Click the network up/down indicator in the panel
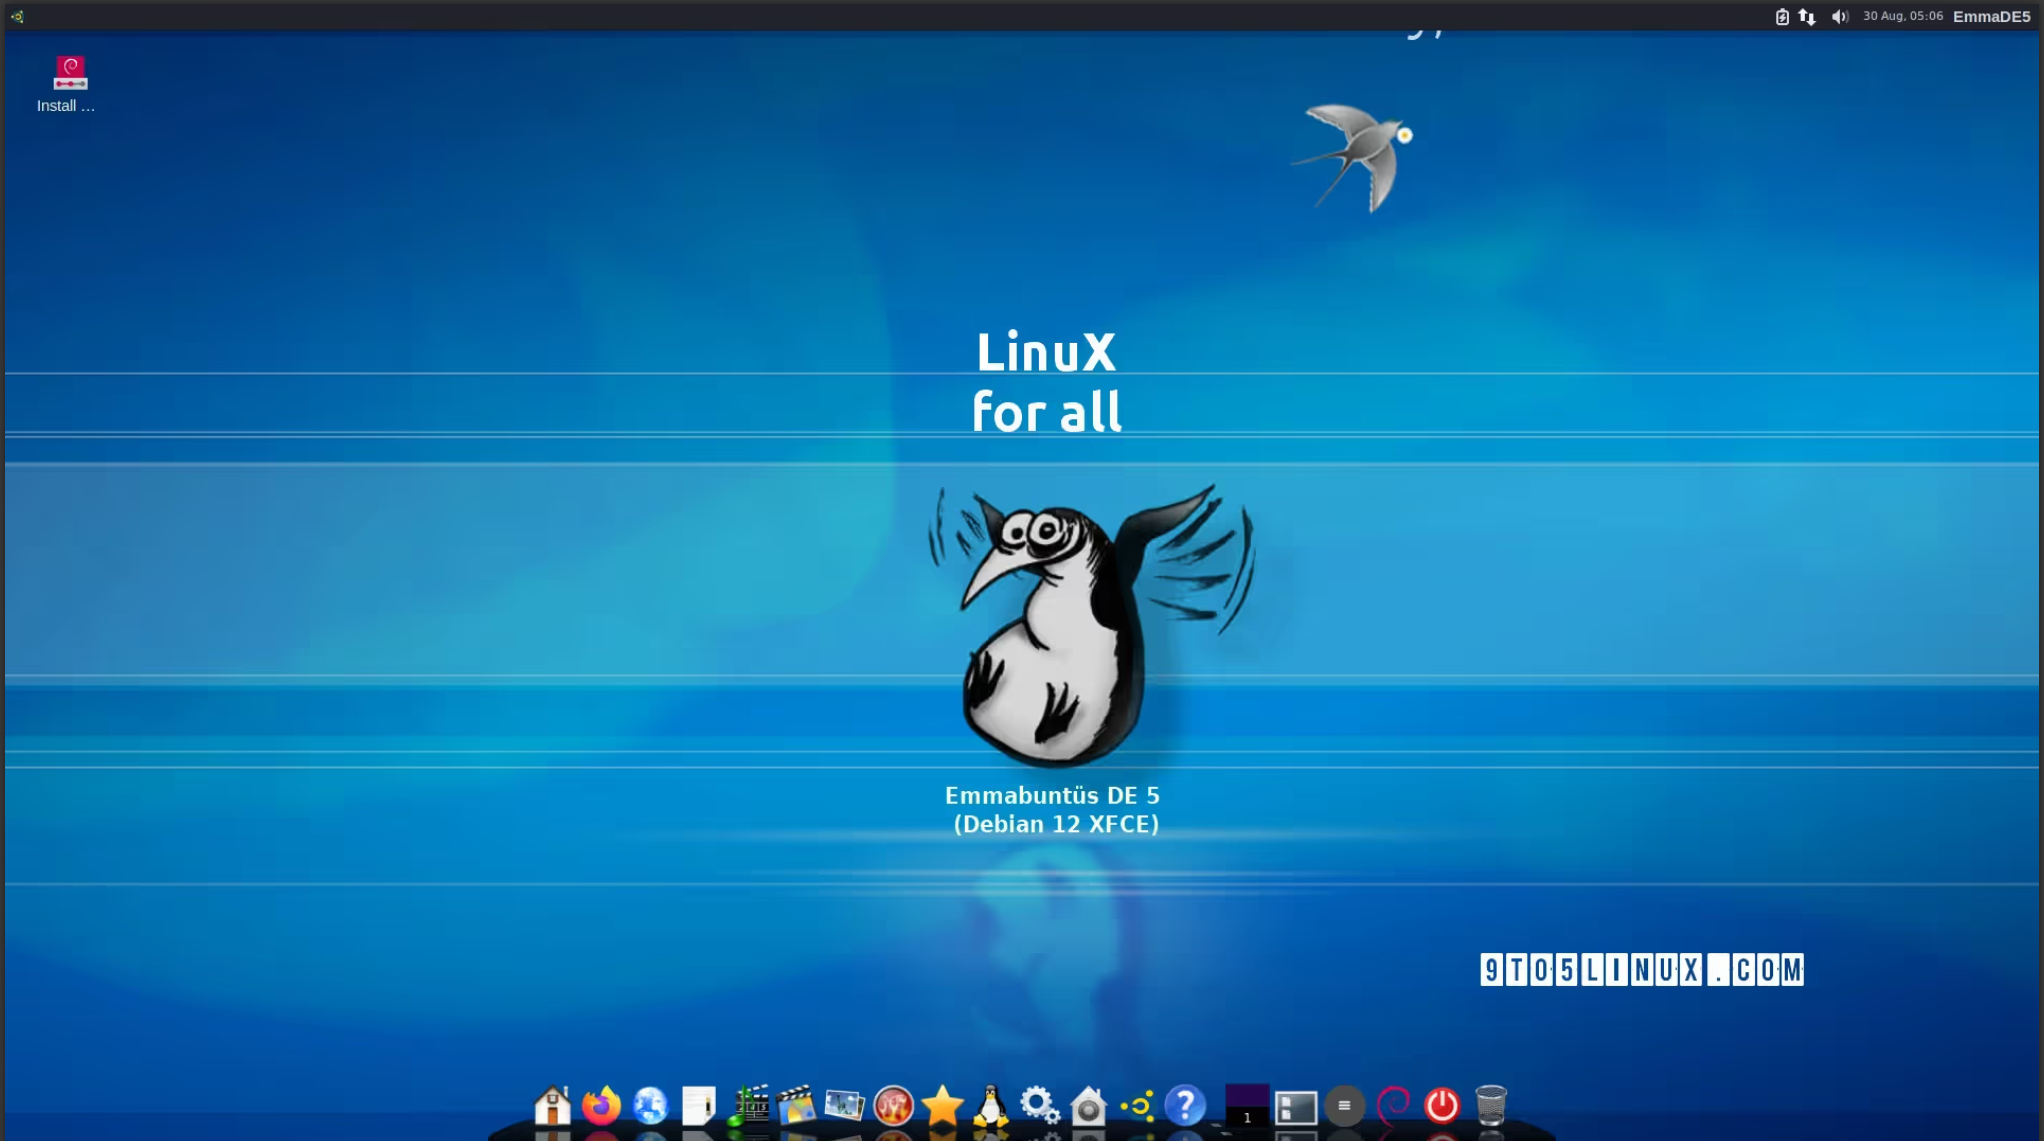The height and width of the screenshot is (1141, 2044). (1807, 16)
